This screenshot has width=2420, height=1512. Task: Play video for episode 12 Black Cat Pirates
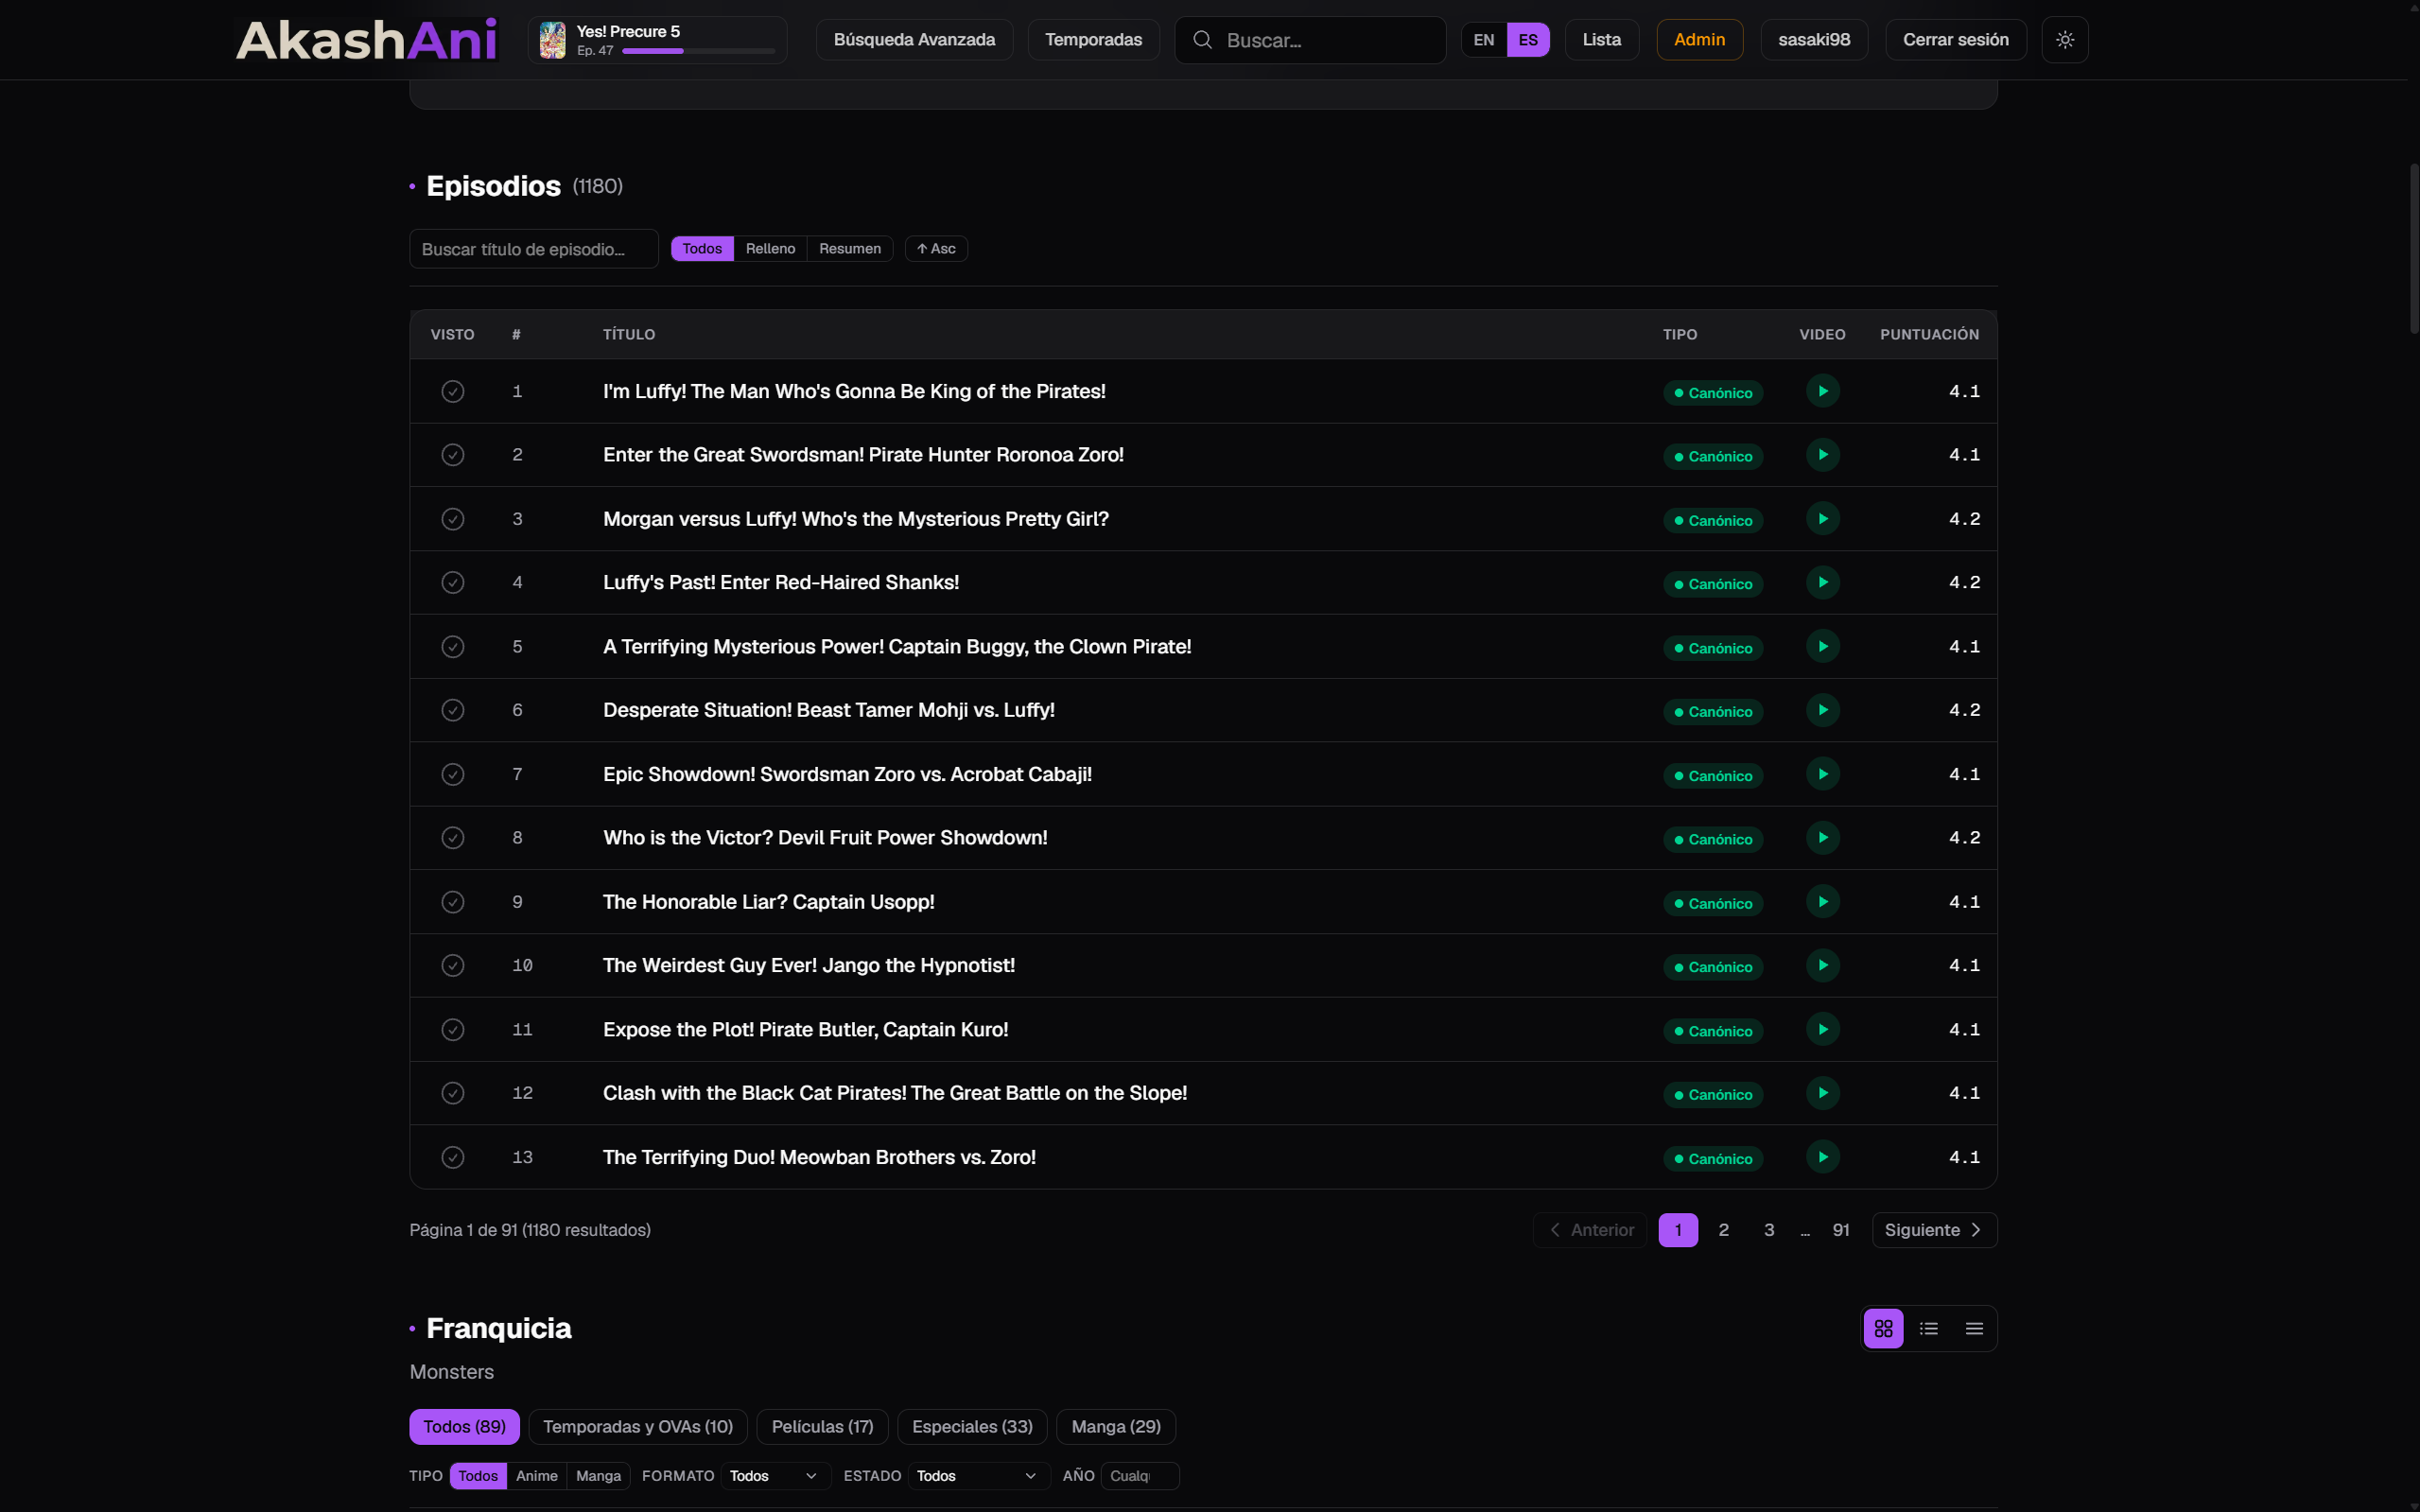(1822, 1093)
